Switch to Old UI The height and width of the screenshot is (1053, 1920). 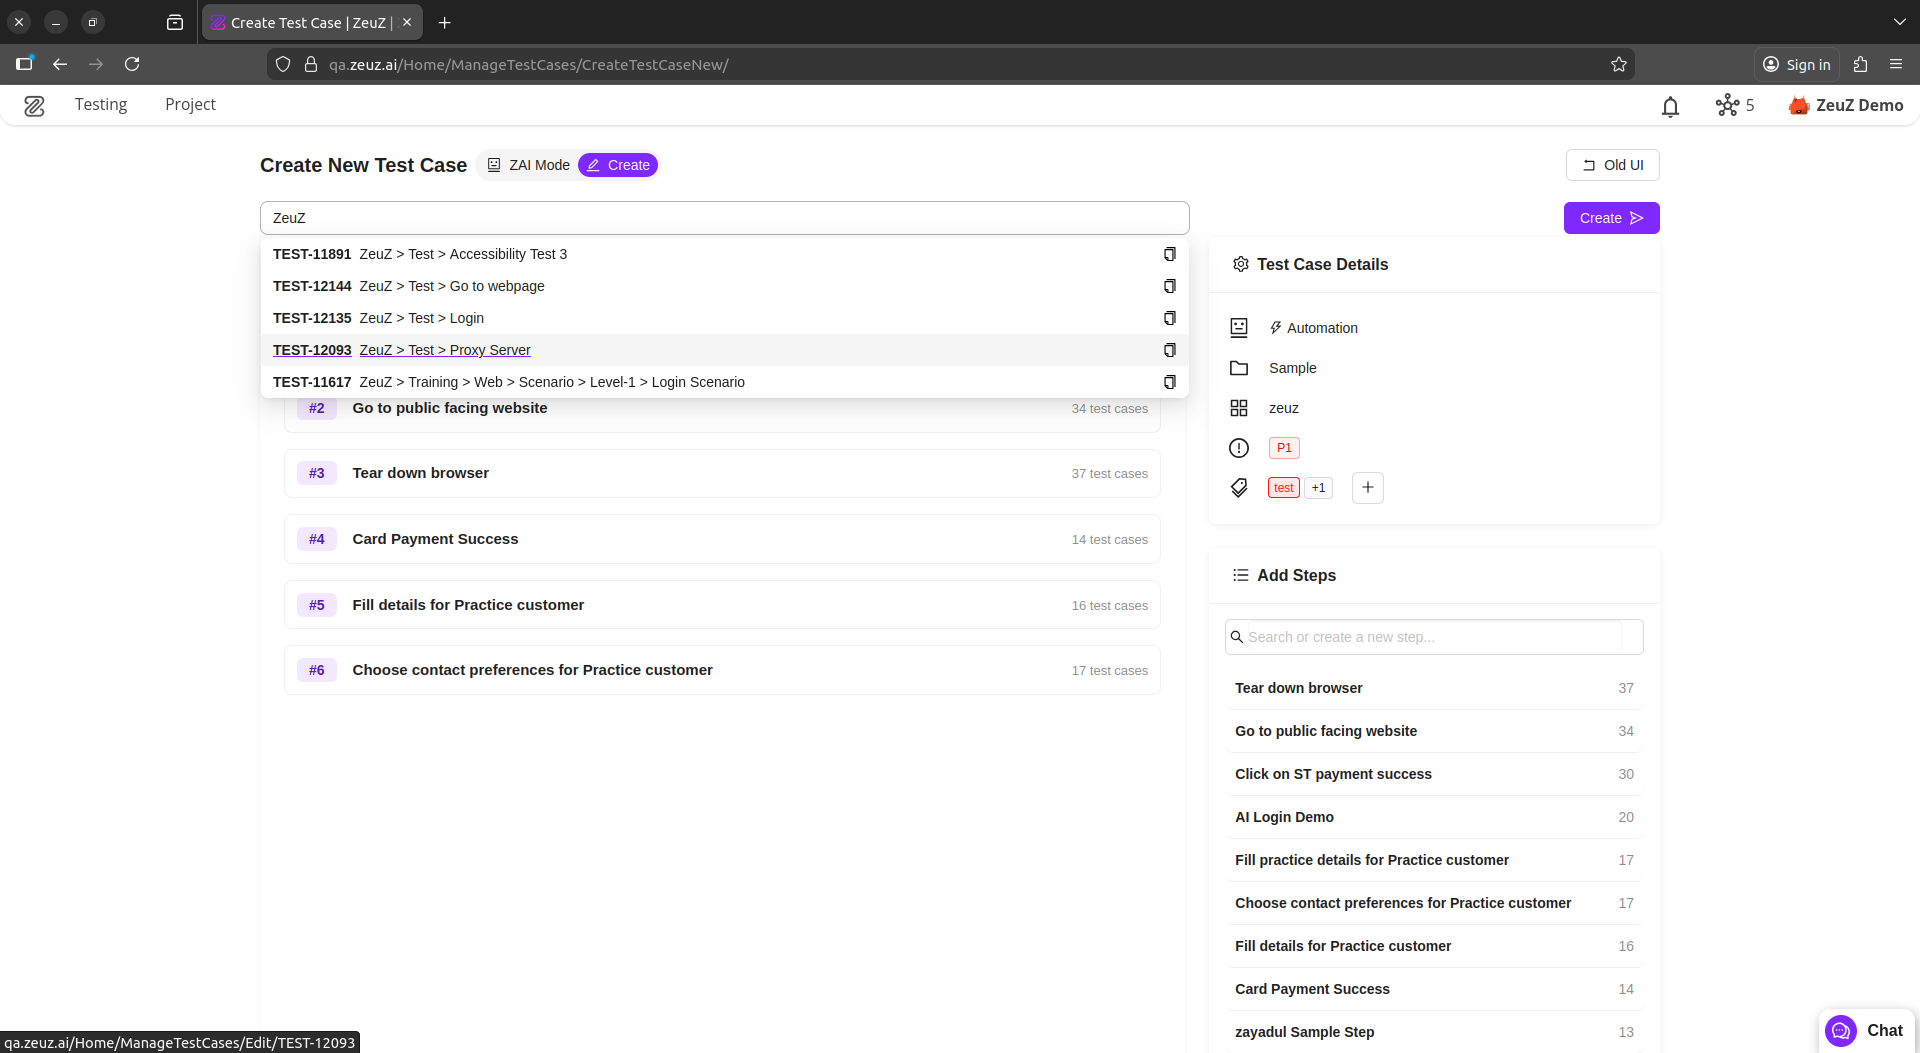(1612, 165)
